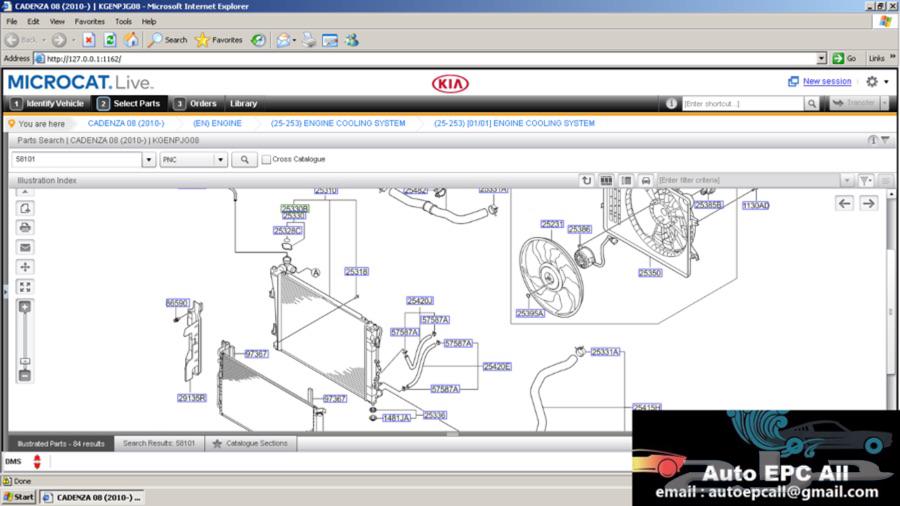Open the Favorites menu in IE
The height and width of the screenshot is (506, 900).
[x=90, y=21]
